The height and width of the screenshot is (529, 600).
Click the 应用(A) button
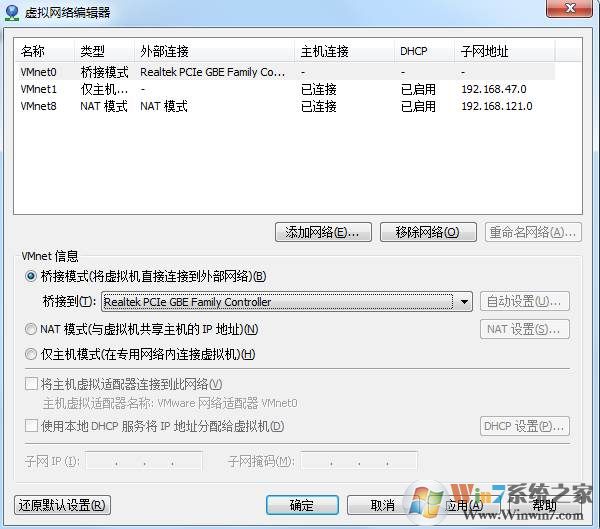[x=464, y=505]
